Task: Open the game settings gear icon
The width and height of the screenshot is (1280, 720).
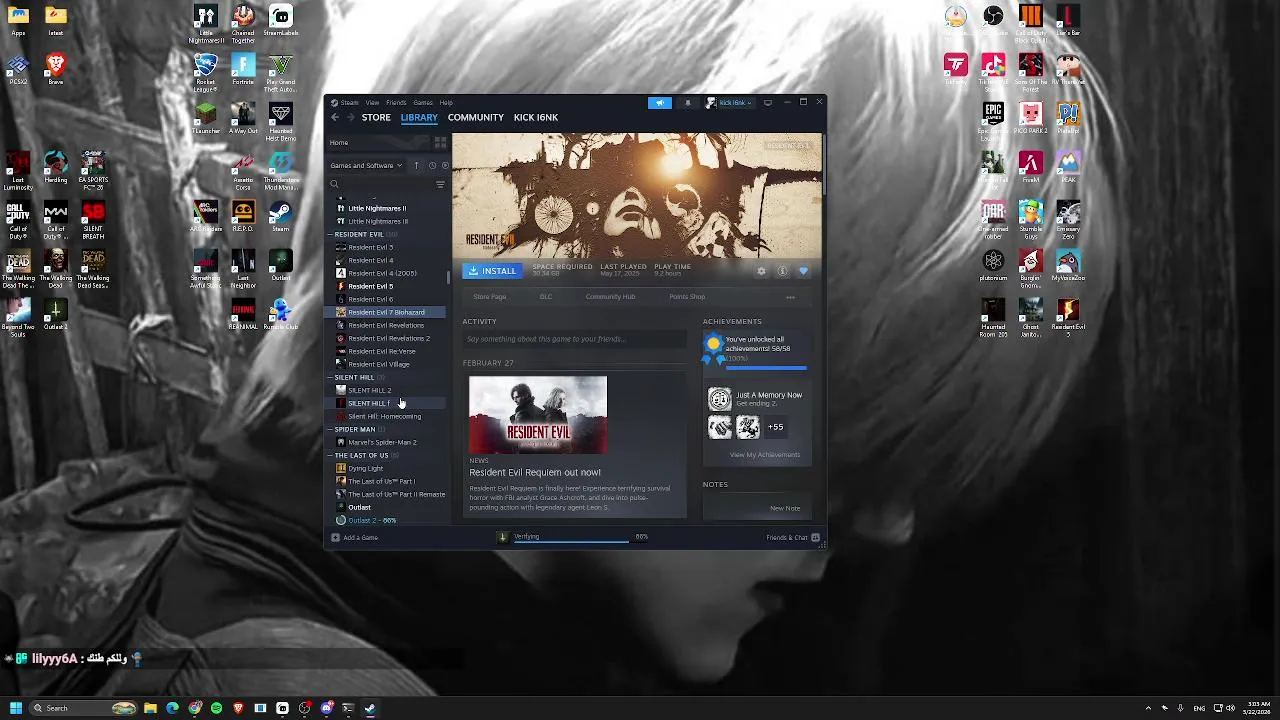Action: pos(761,271)
